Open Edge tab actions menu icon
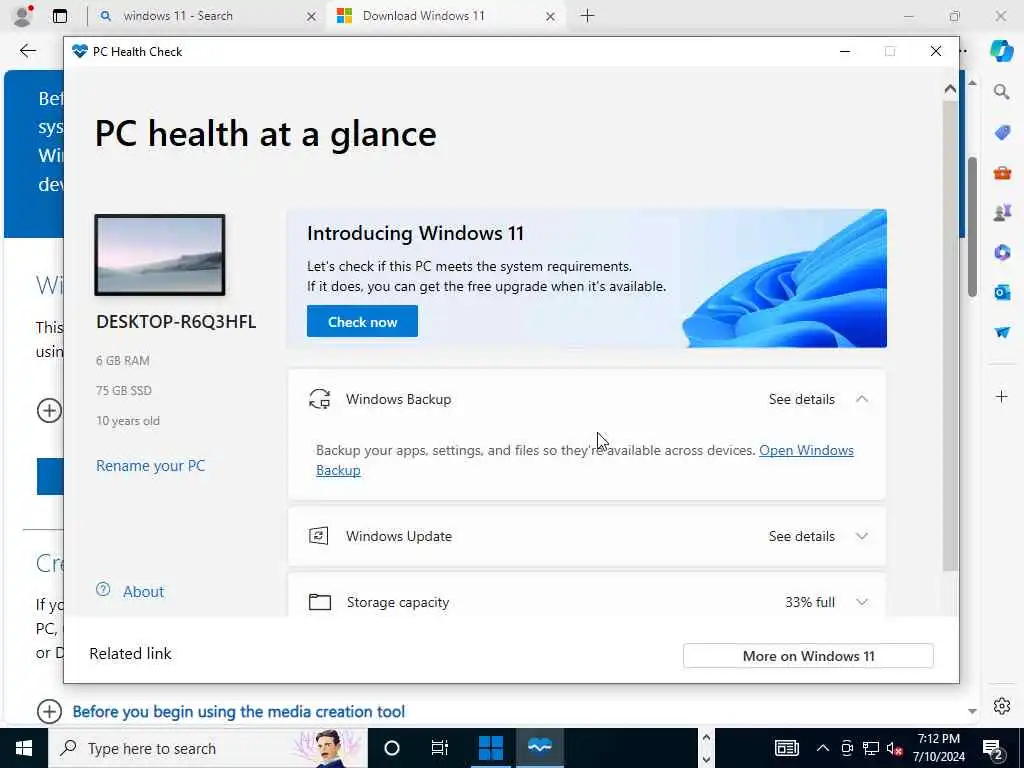 60,16
